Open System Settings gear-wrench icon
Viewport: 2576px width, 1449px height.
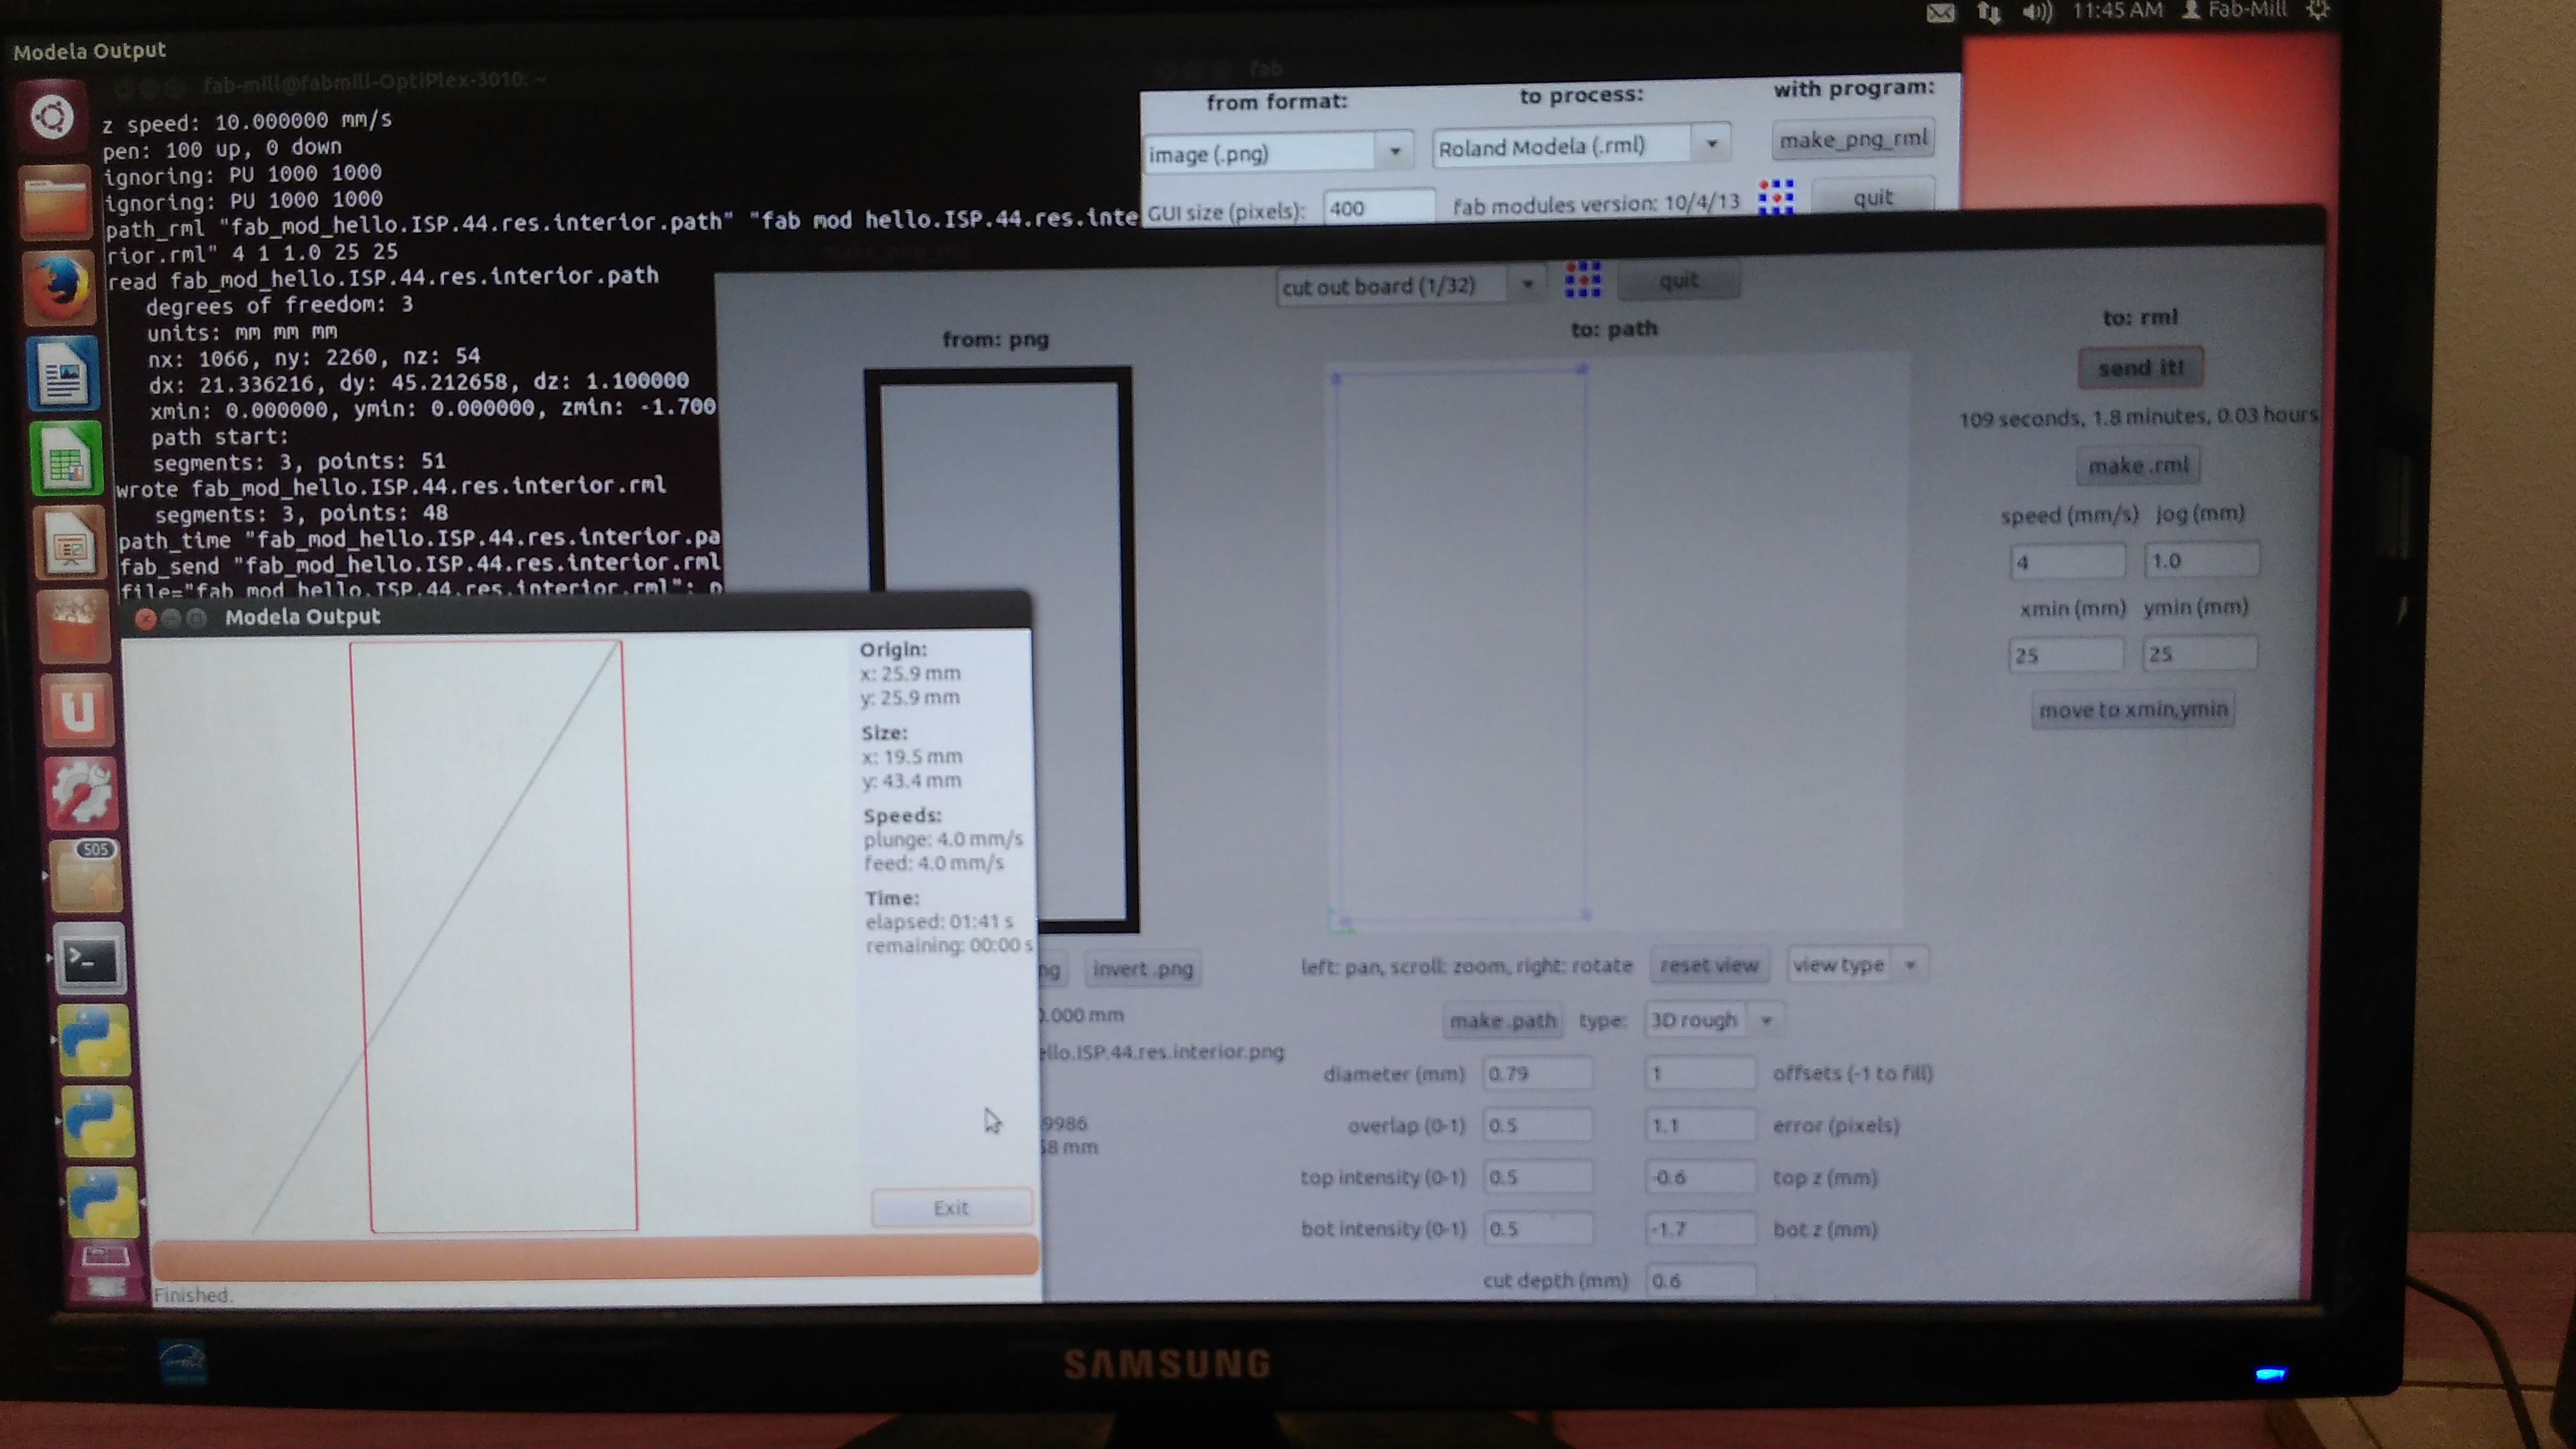(81, 794)
